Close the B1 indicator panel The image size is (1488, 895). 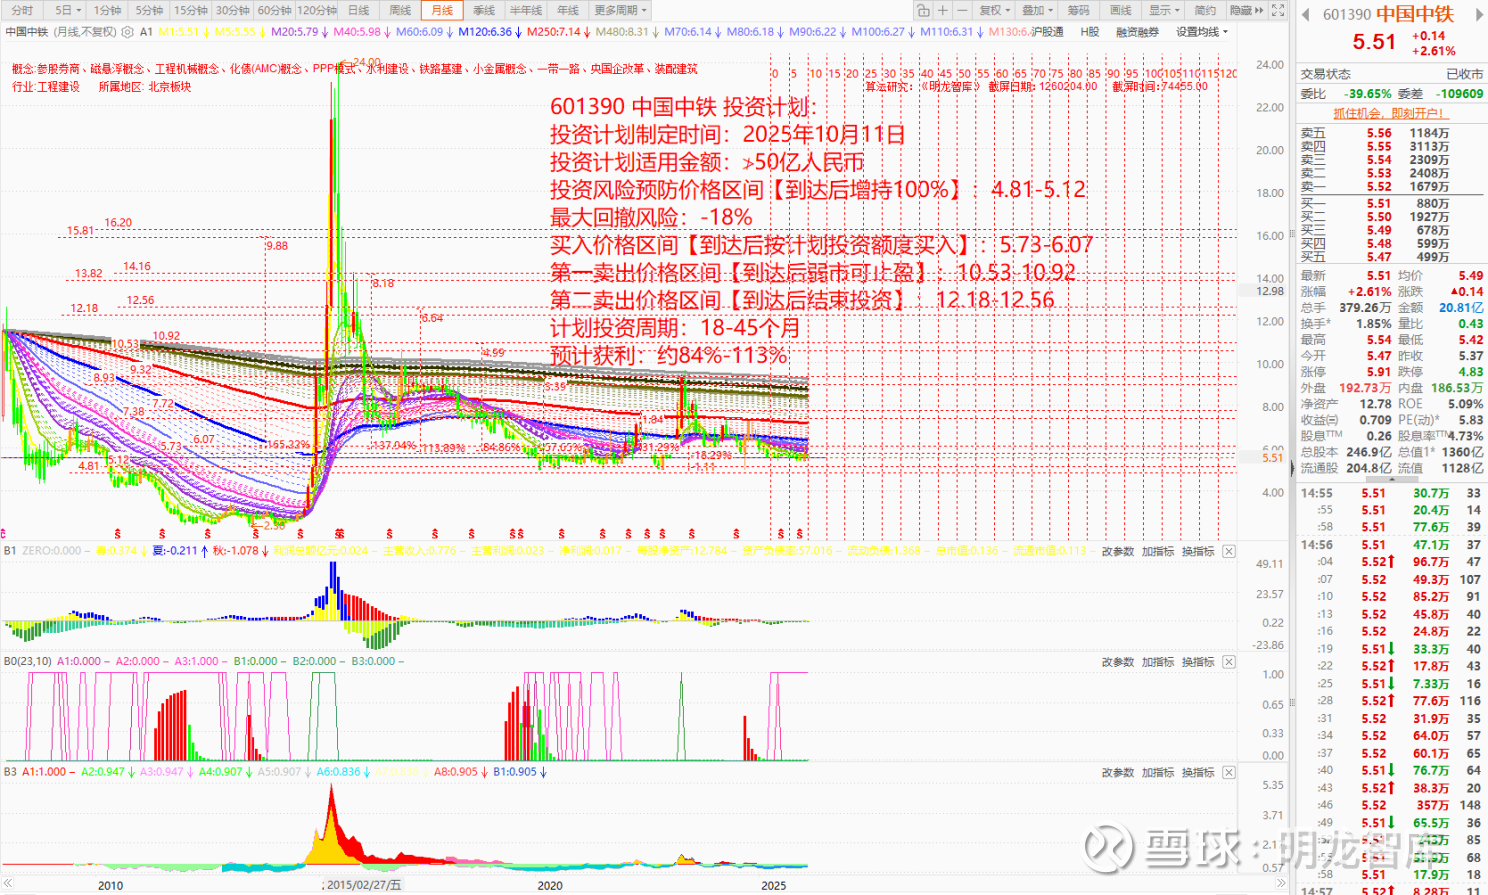pyautogui.click(x=1229, y=551)
